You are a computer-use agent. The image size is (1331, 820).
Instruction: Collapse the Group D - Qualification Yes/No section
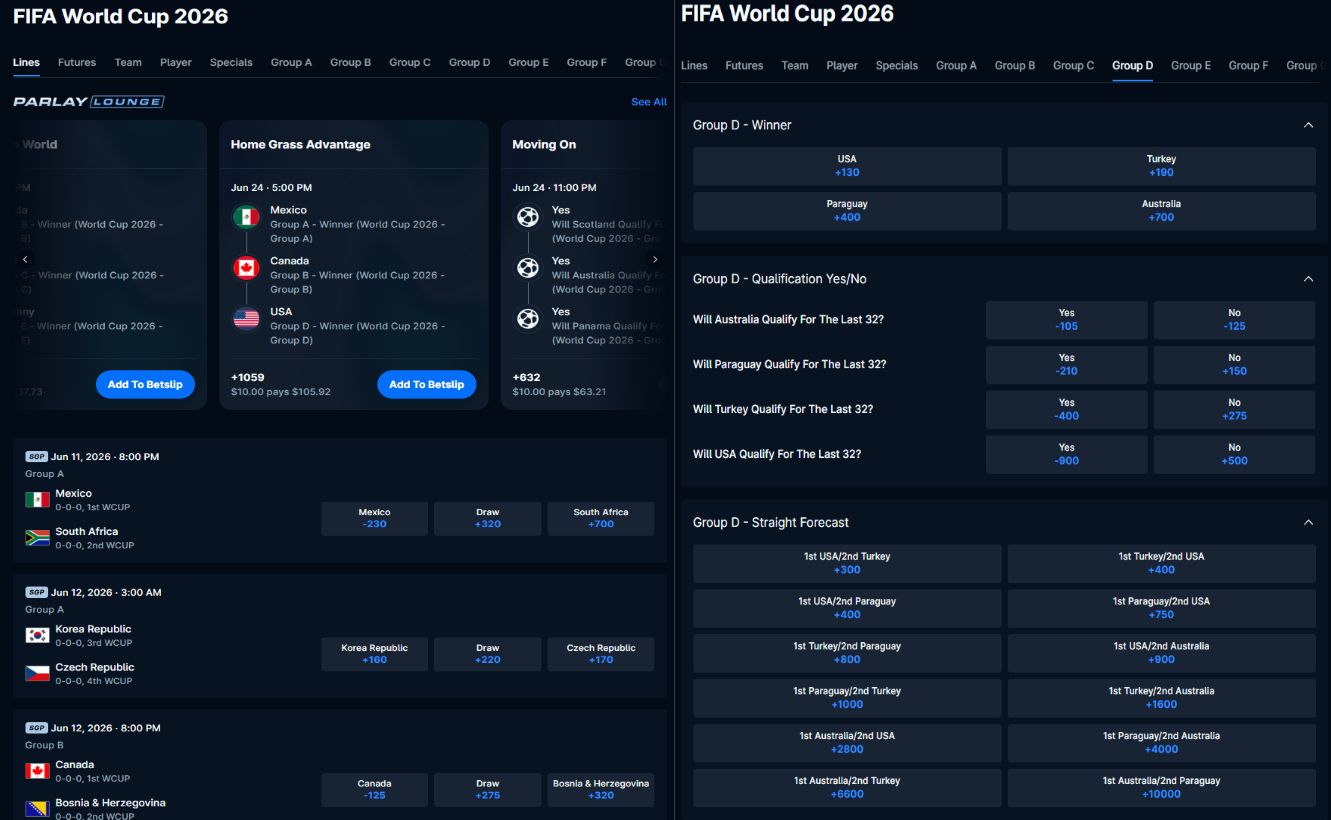click(x=1308, y=279)
